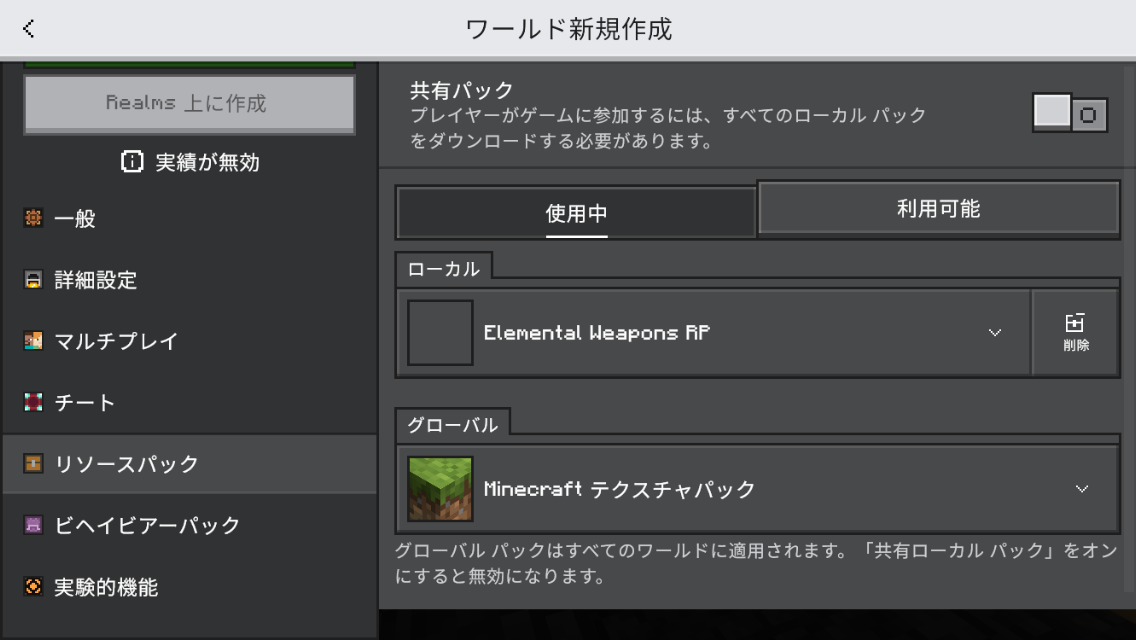Expand the Minecraft テクスチャパック chevron
Screen dimensions: 1136x640
[x=1082, y=489]
